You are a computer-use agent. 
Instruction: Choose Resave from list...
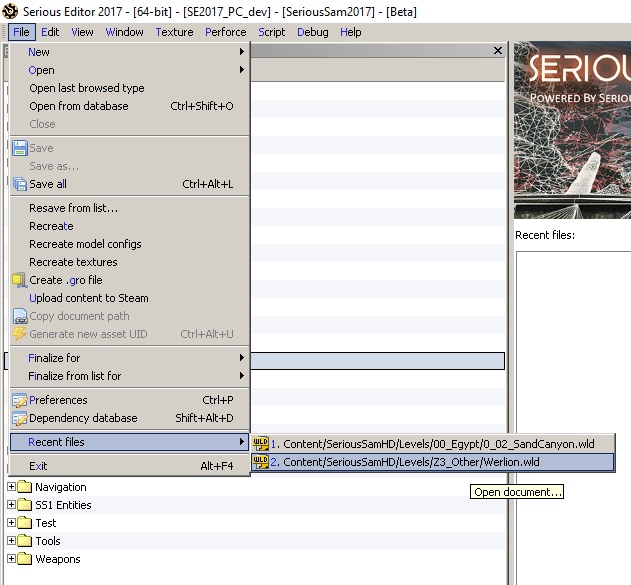(129, 208)
